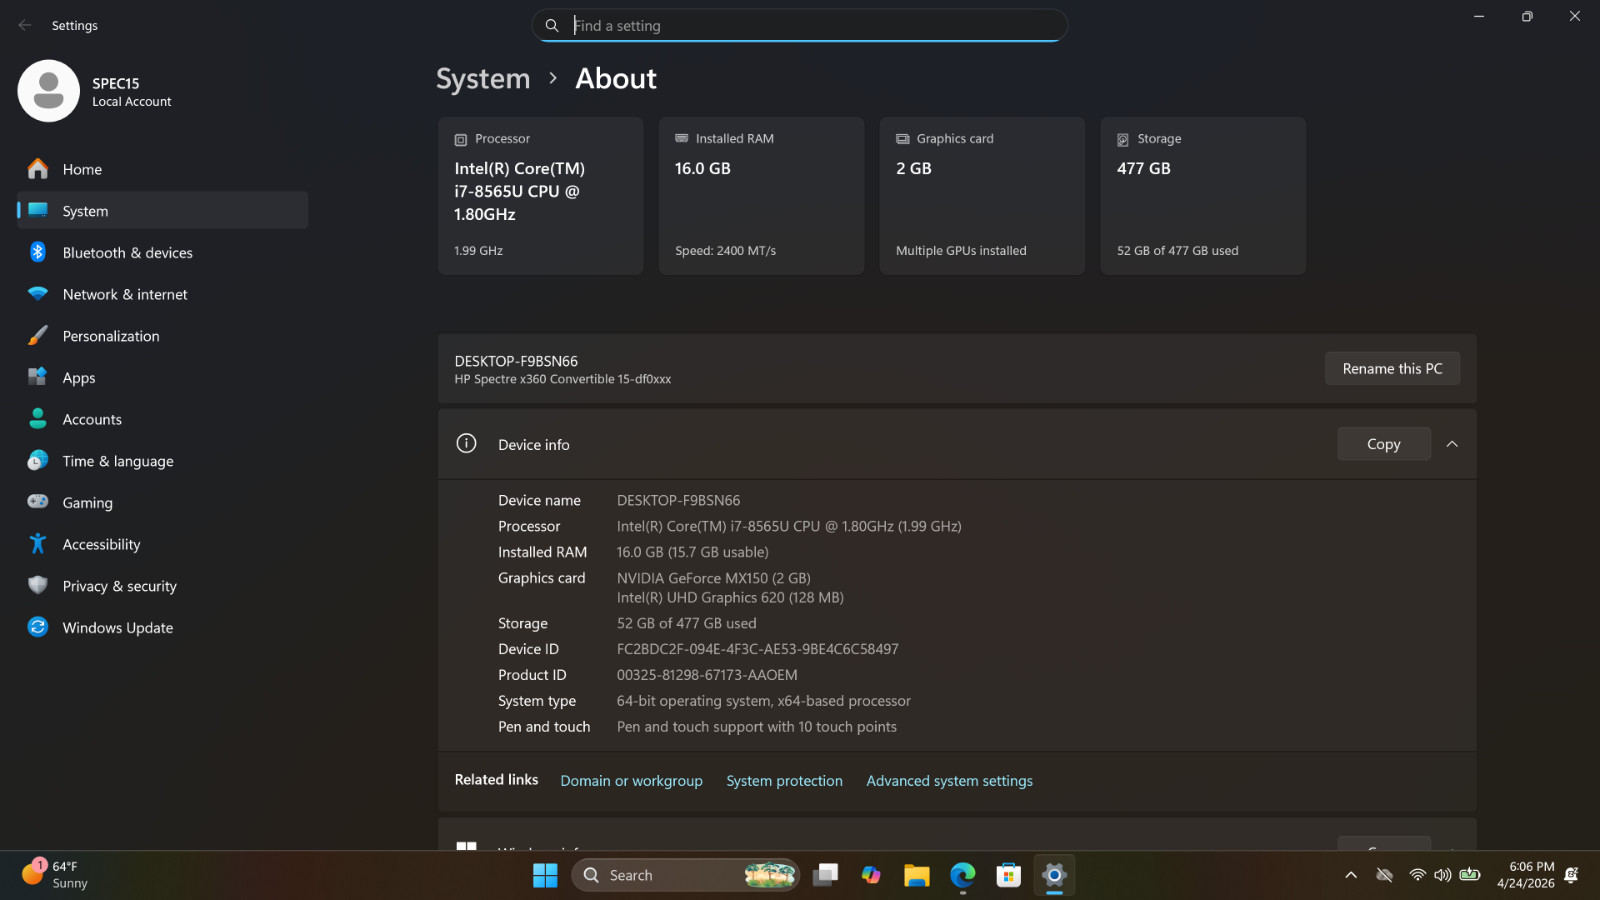This screenshot has height=900, width=1600.
Task: Click the Accounts person icon
Action: [x=38, y=419]
